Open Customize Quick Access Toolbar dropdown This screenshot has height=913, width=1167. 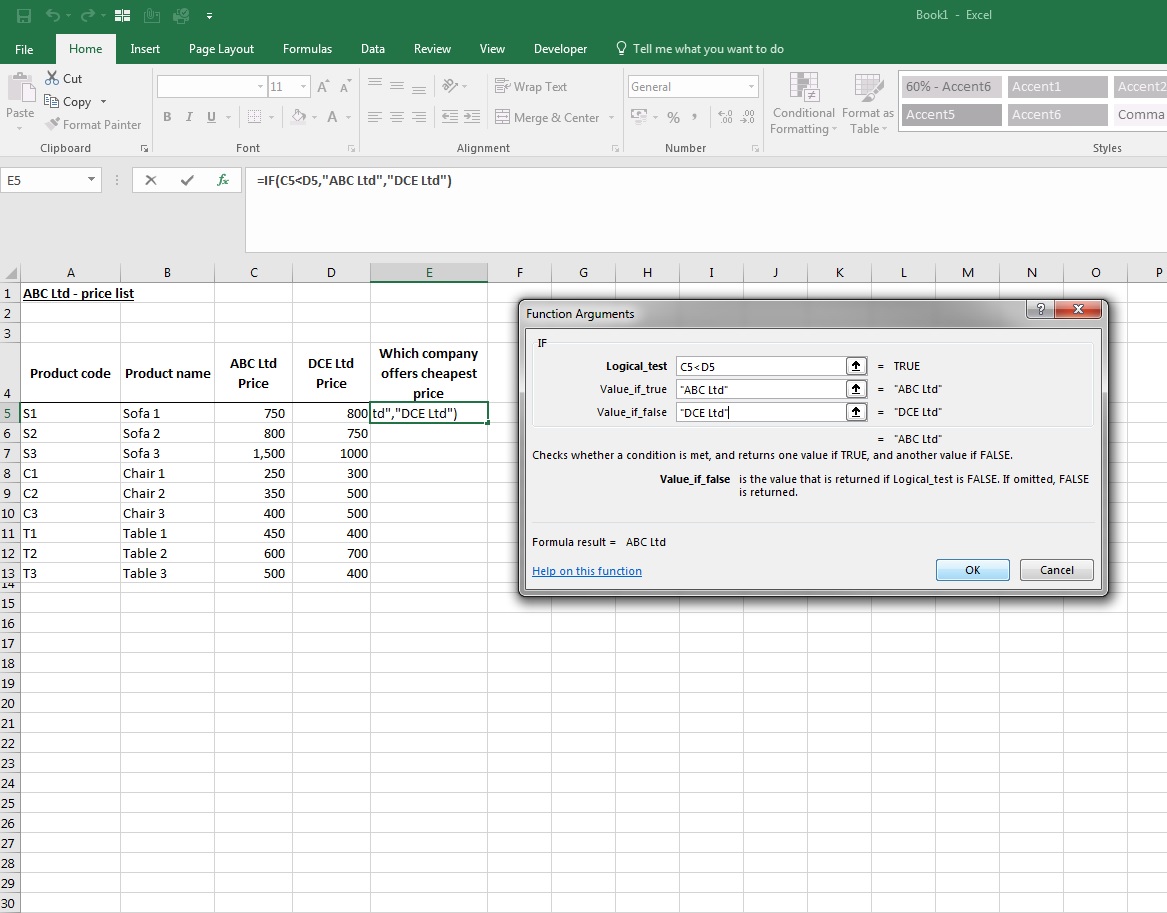coord(209,15)
